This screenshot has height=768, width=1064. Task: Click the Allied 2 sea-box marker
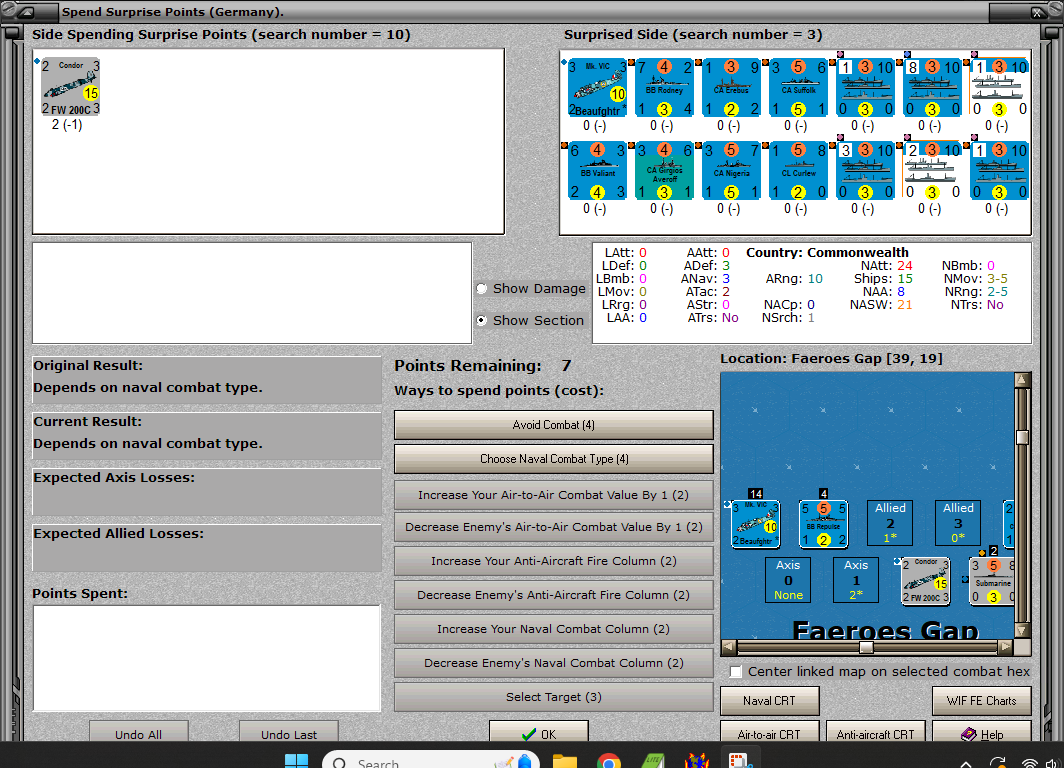tap(890, 523)
